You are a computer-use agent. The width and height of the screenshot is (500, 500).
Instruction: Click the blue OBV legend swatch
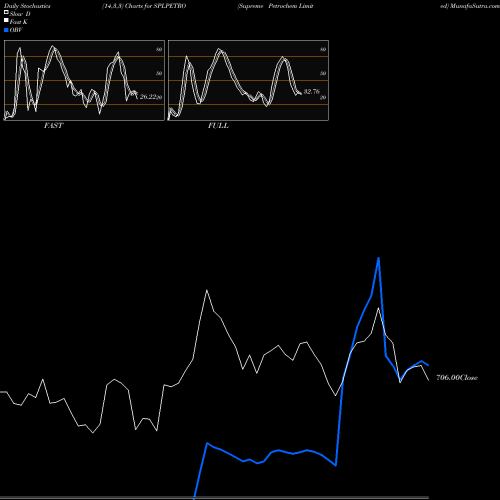(6, 30)
